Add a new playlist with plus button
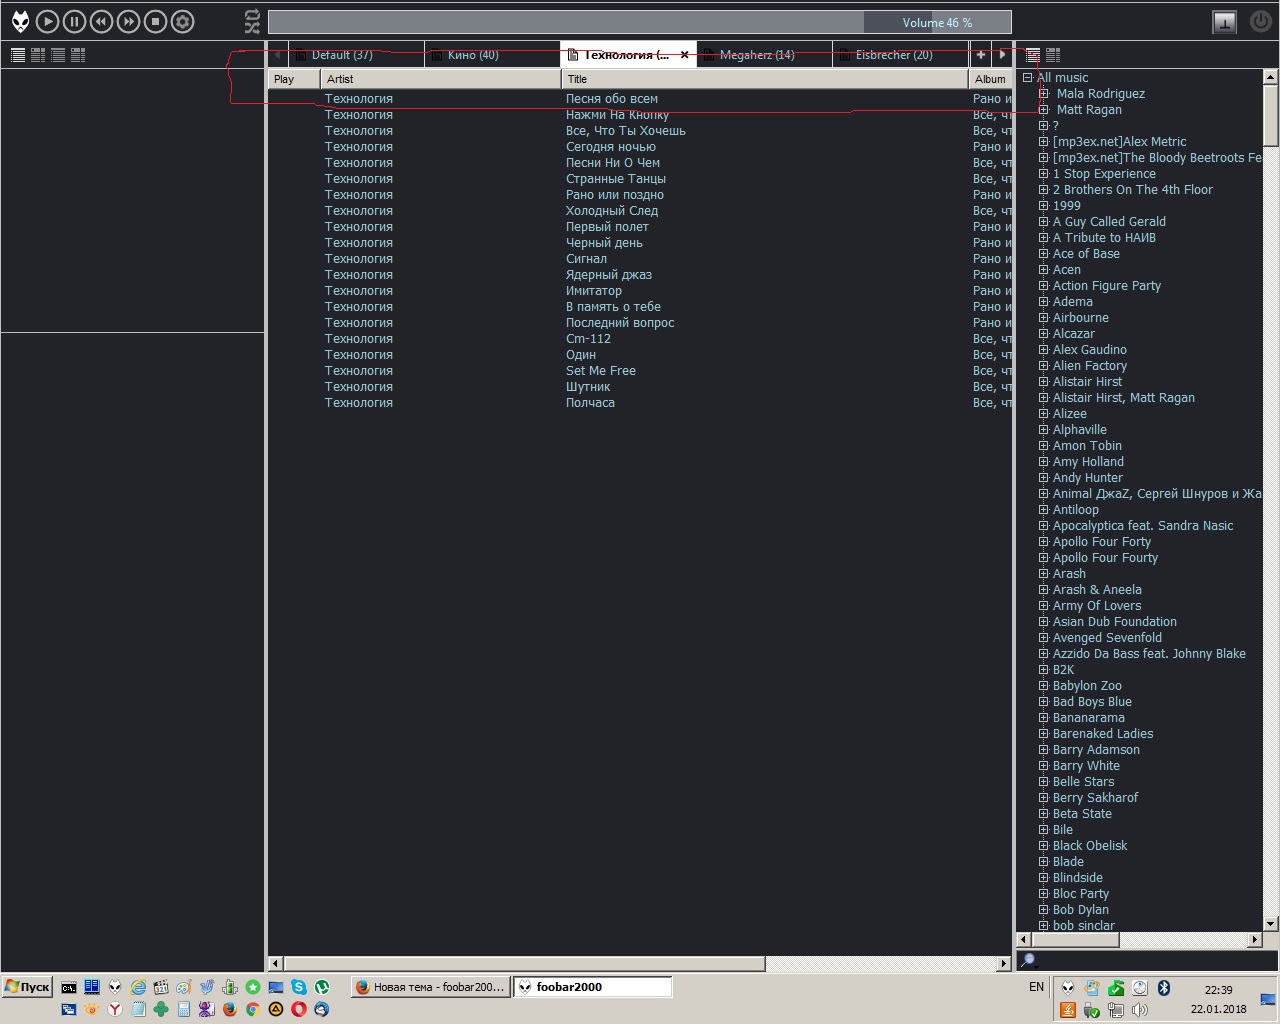This screenshot has width=1280, height=1024. pos(980,55)
